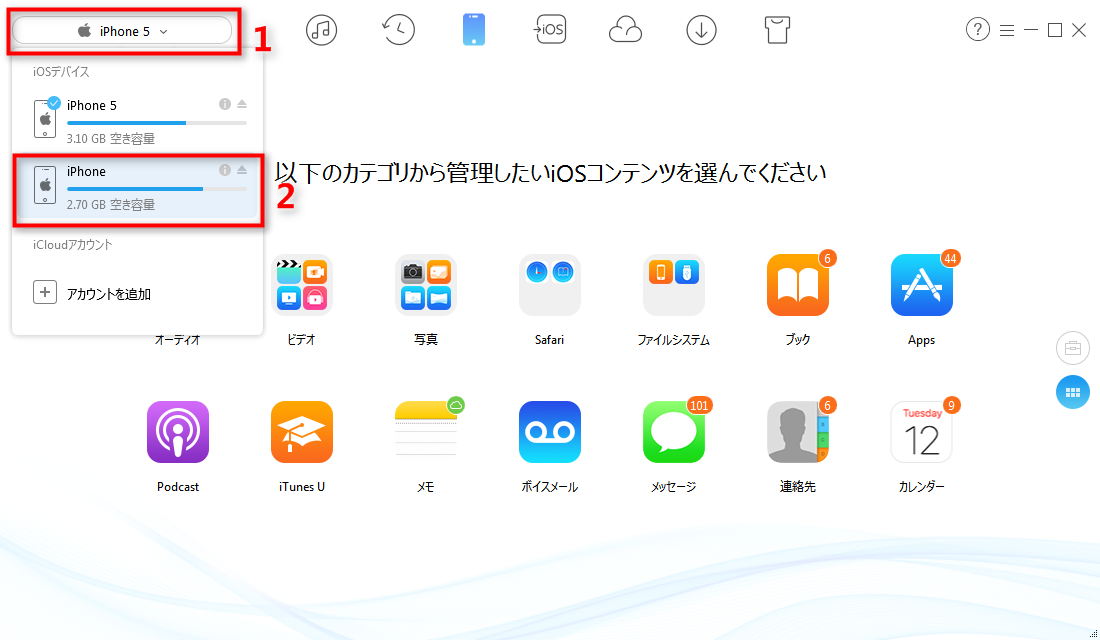Click iPhone 5 storage usage bar
Screen dimensions: 1100x640
pyautogui.click(x=156, y=123)
